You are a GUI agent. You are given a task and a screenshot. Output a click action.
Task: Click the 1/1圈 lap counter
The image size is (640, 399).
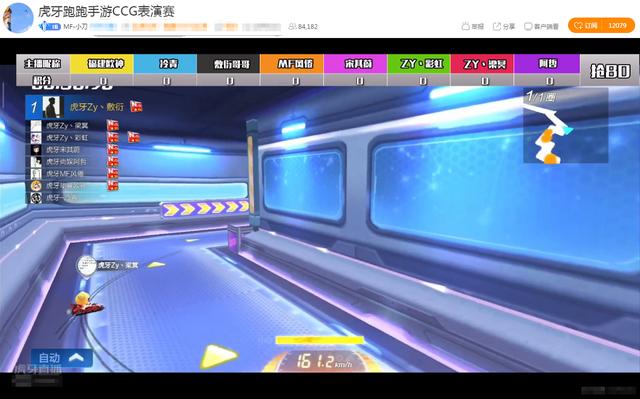click(541, 97)
